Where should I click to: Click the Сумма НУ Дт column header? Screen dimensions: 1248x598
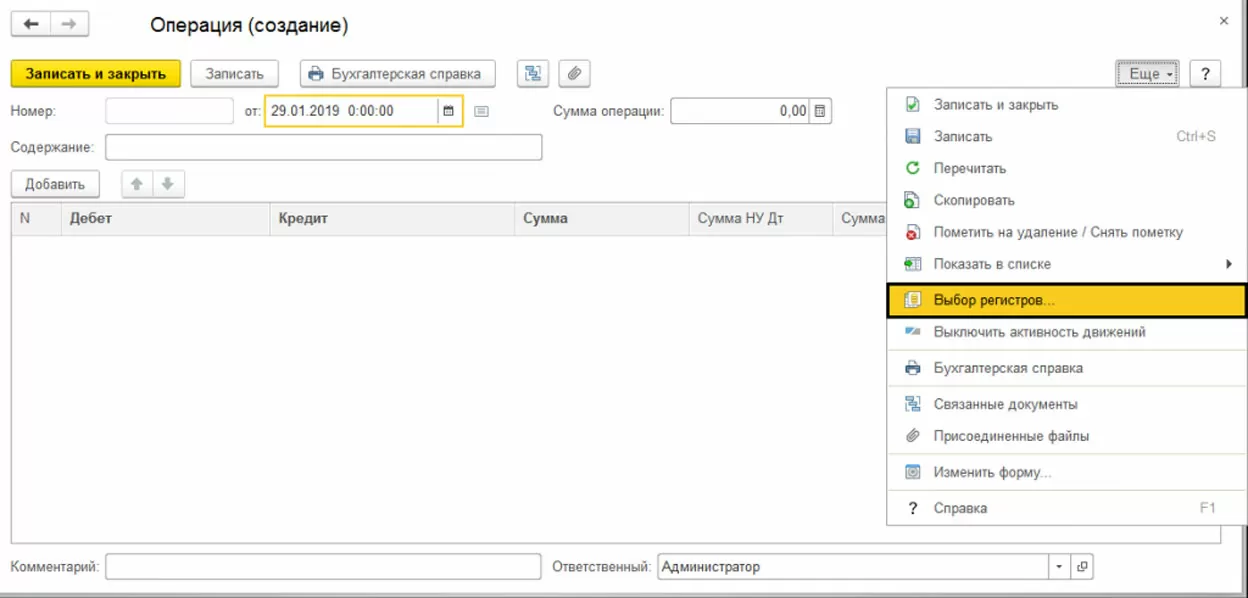[x=761, y=218]
